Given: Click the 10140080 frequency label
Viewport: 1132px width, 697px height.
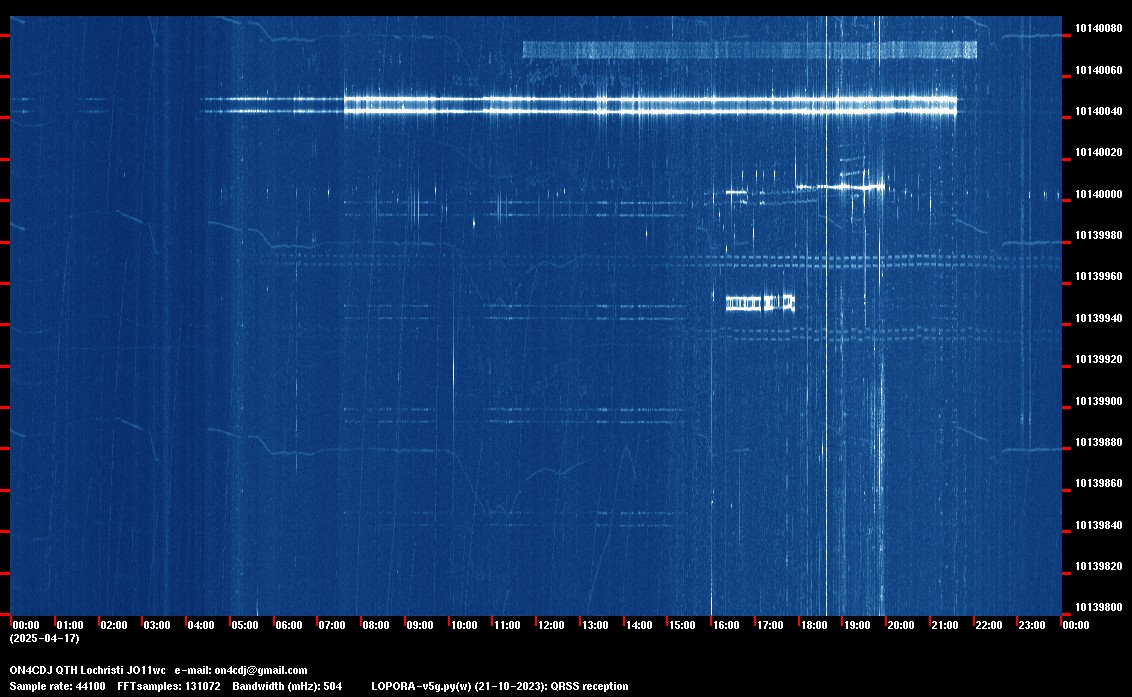Looking at the screenshot, I should click(x=1099, y=29).
